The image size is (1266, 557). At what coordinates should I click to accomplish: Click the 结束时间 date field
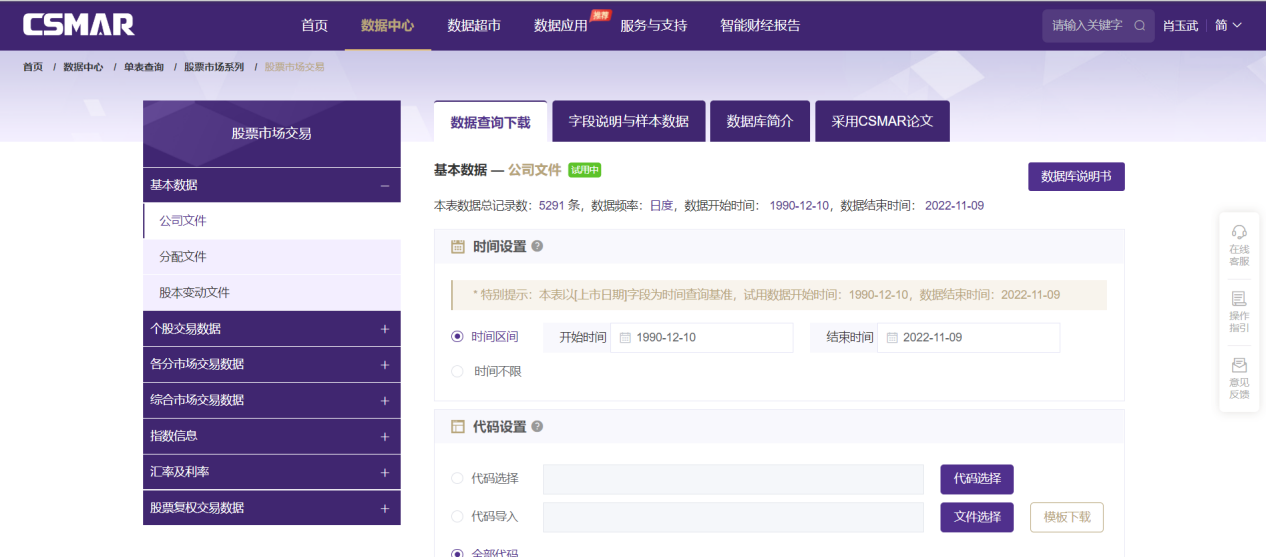point(968,338)
